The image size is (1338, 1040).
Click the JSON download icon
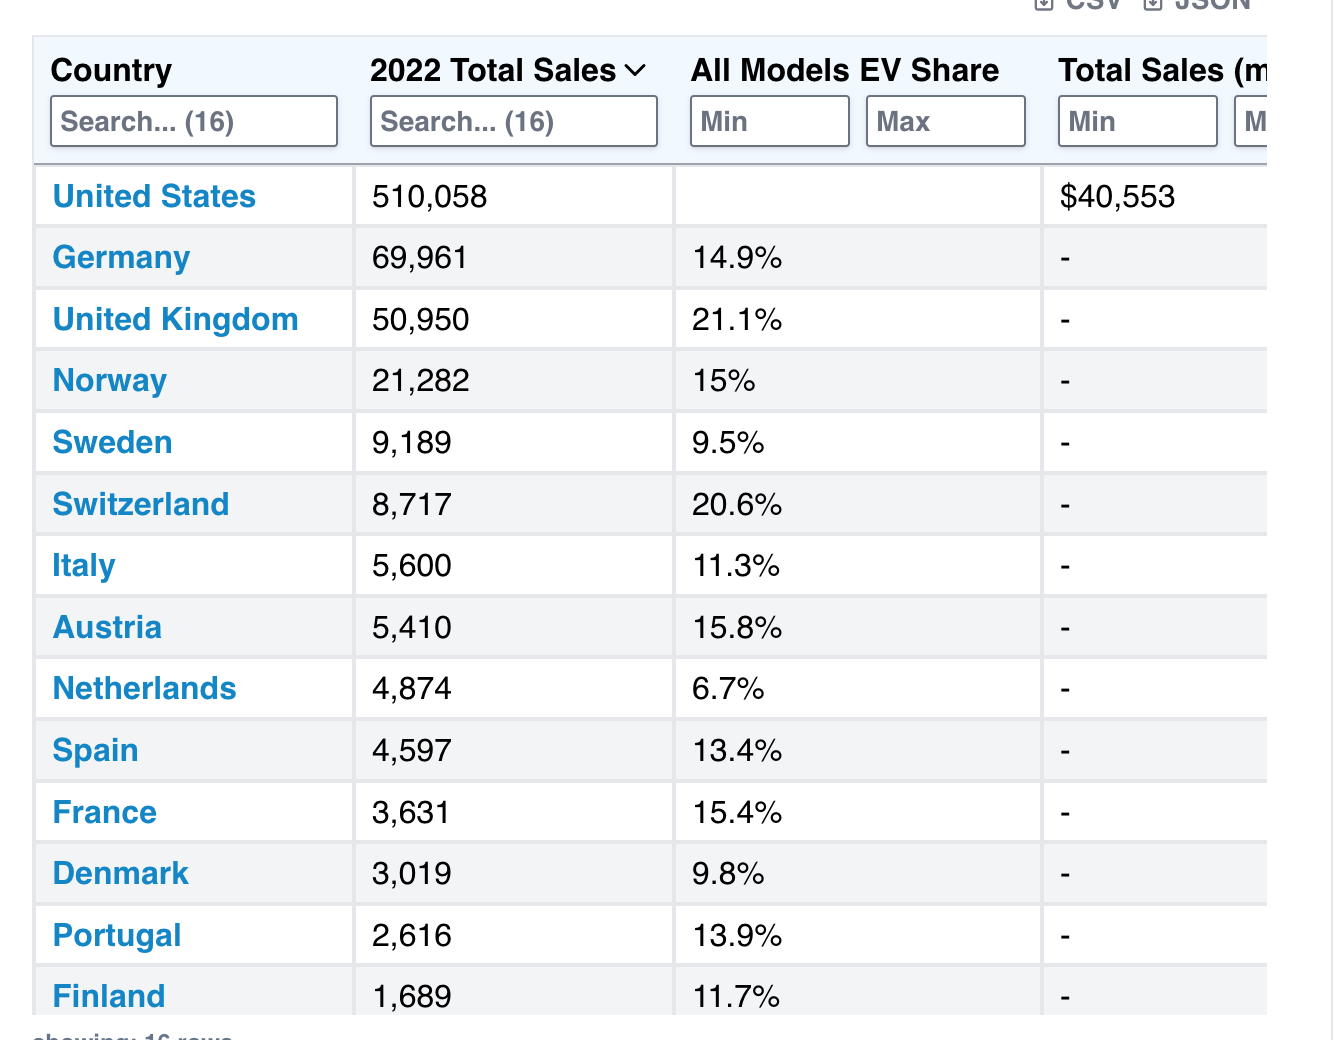[1153, 3]
